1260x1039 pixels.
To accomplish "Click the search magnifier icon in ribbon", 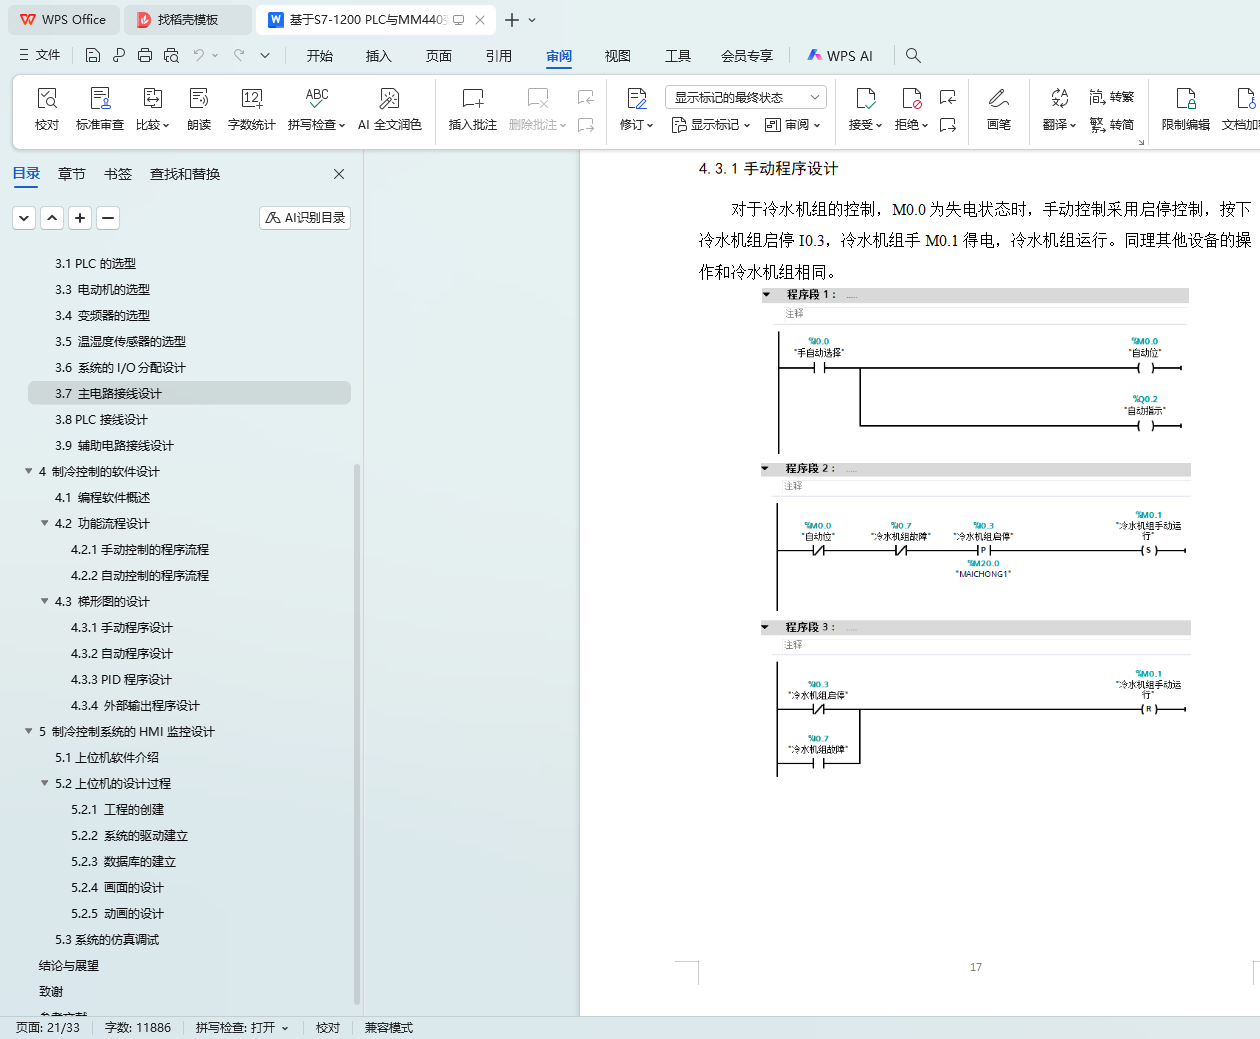I will click(913, 55).
